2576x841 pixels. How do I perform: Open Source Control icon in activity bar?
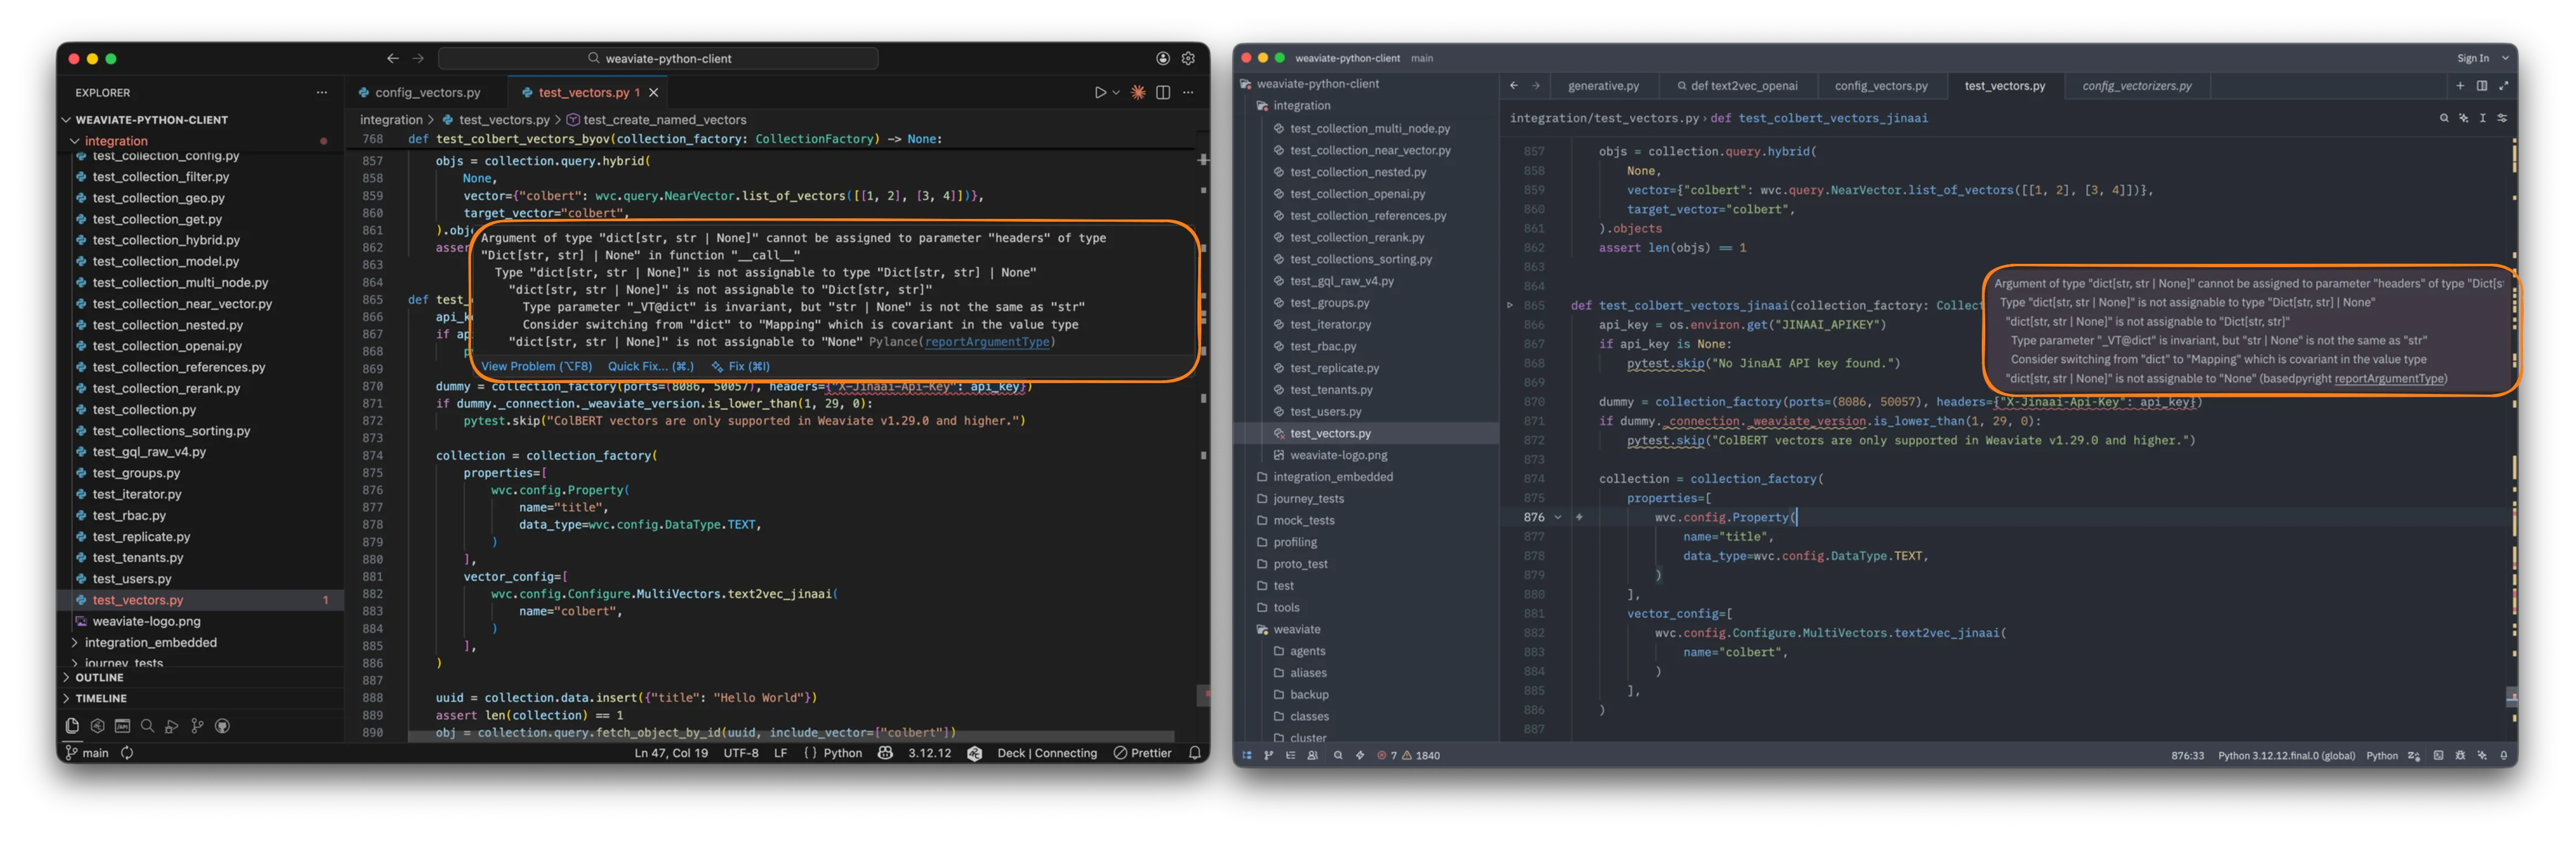coord(197,726)
